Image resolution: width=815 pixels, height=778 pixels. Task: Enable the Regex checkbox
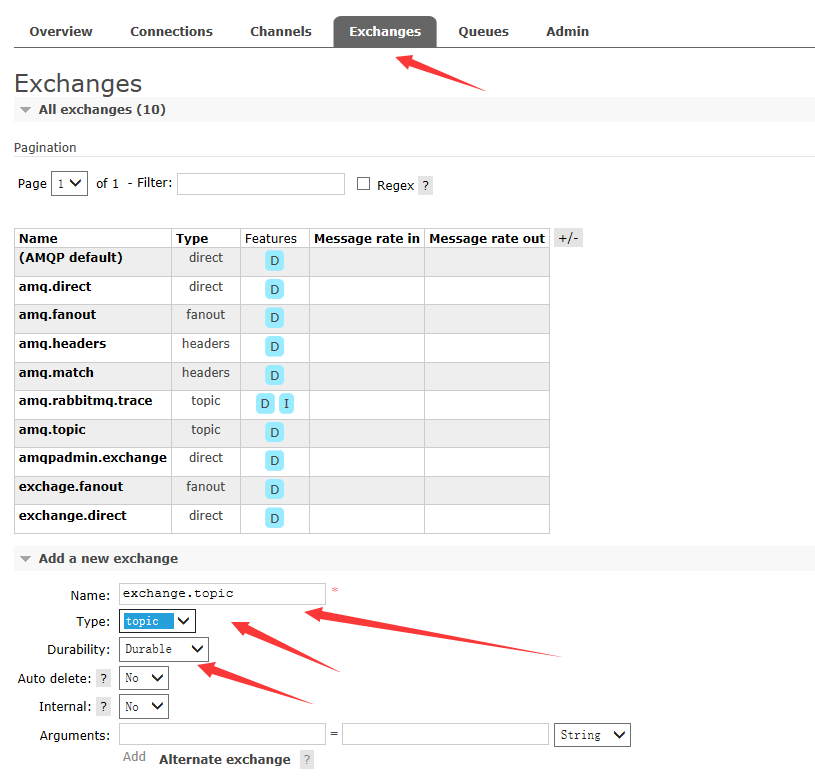pos(363,183)
